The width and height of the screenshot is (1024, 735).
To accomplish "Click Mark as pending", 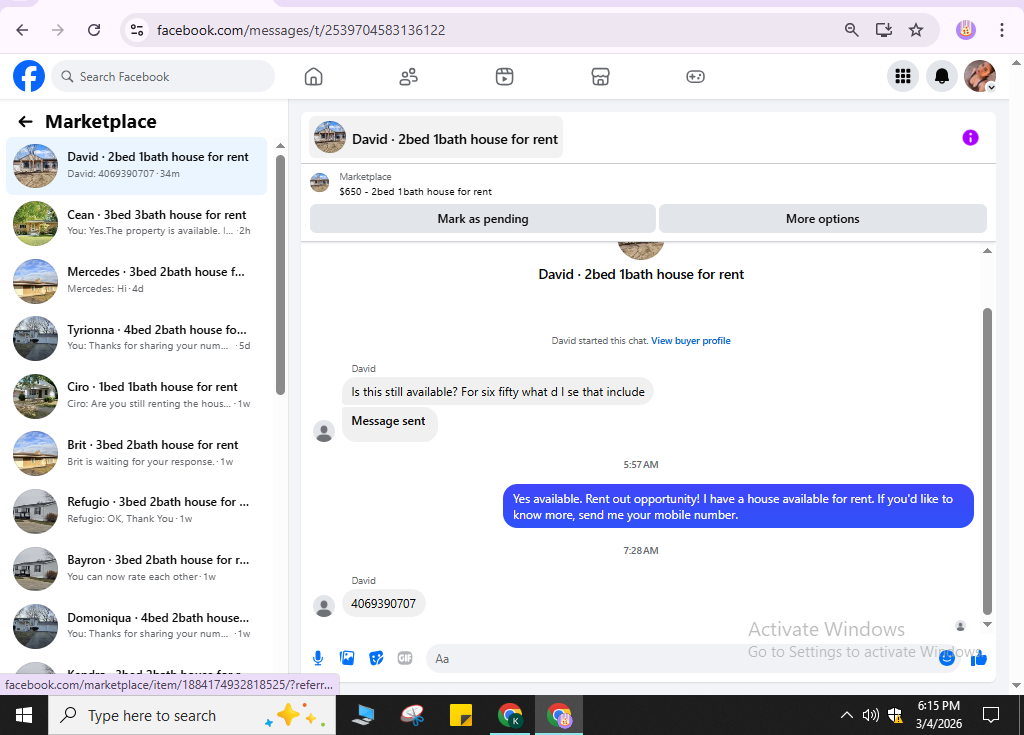I will (x=483, y=219).
